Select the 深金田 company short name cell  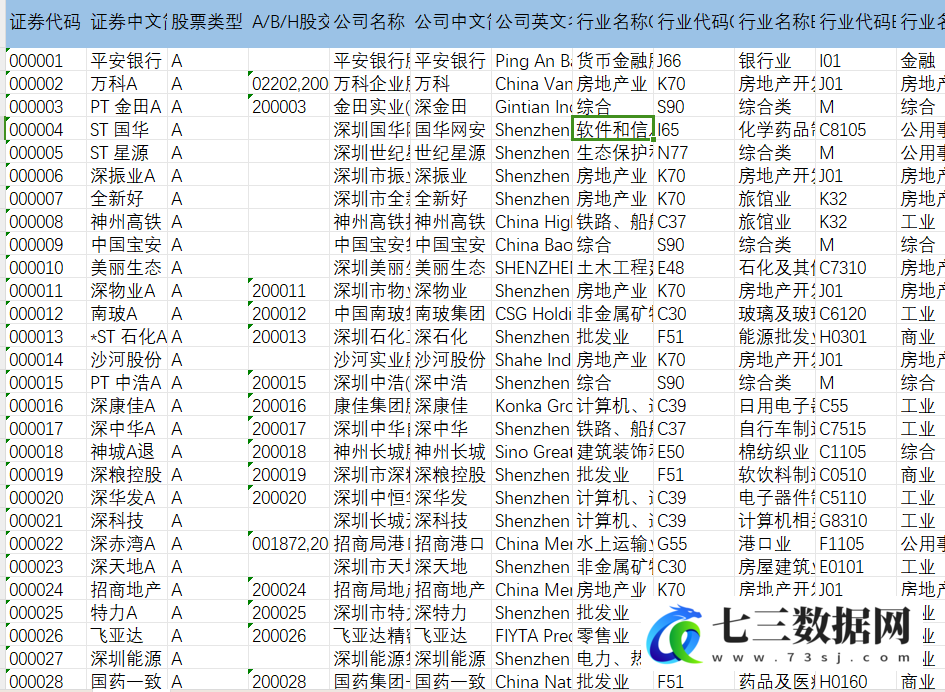coord(450,107)
